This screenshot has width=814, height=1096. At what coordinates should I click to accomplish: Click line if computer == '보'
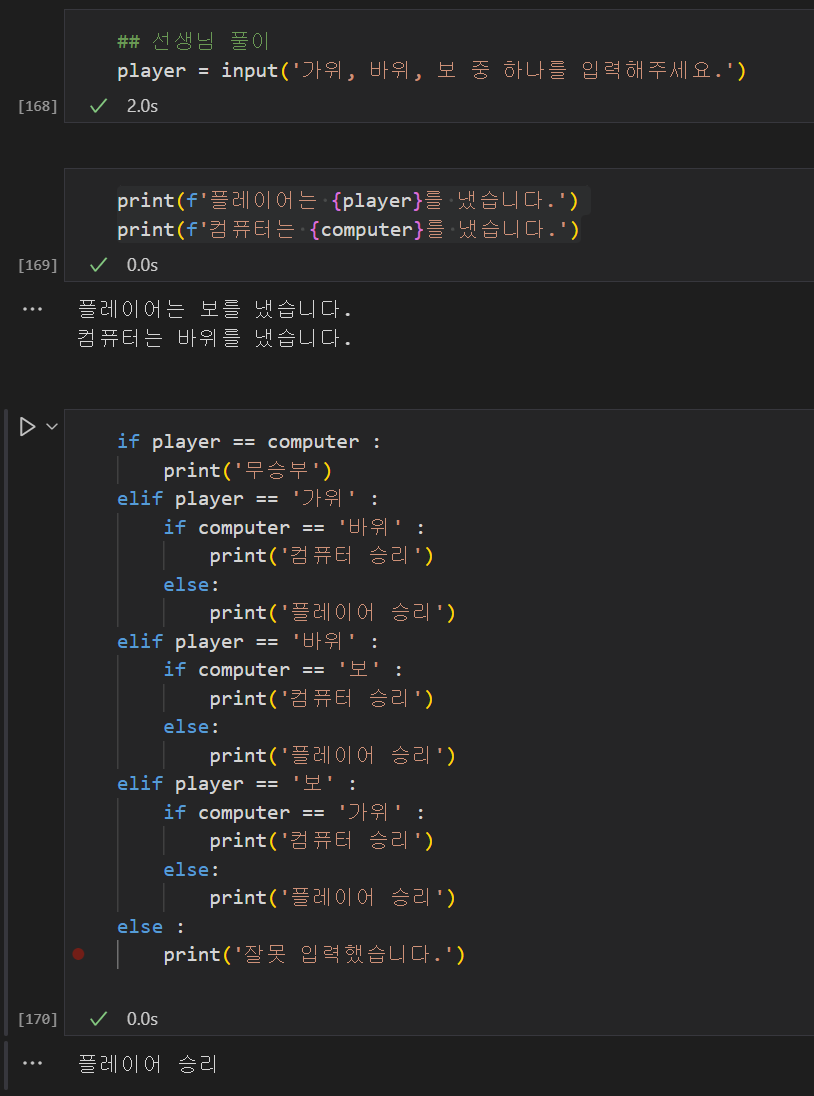[x=283, y=670]
